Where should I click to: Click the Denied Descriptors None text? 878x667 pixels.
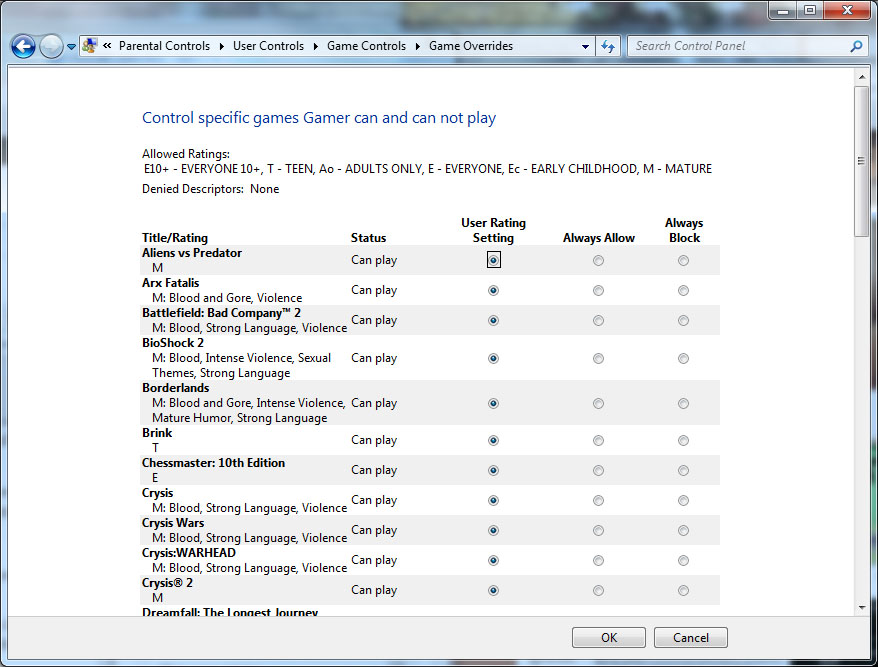[x=210, y=189]
